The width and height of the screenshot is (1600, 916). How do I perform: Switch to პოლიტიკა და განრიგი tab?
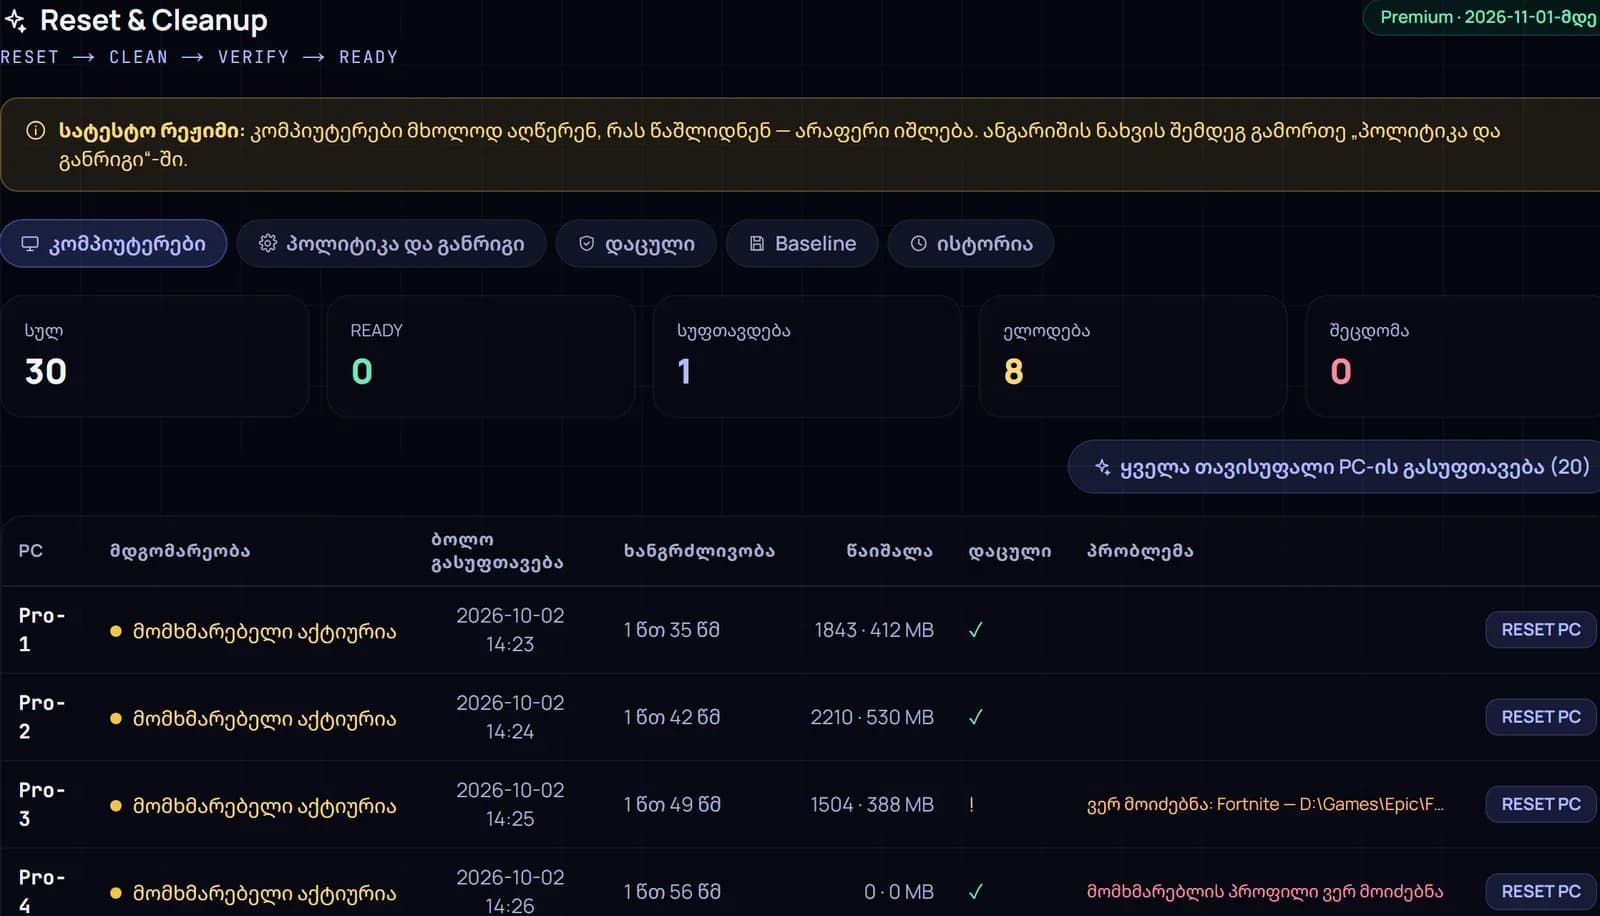[391, 243]
